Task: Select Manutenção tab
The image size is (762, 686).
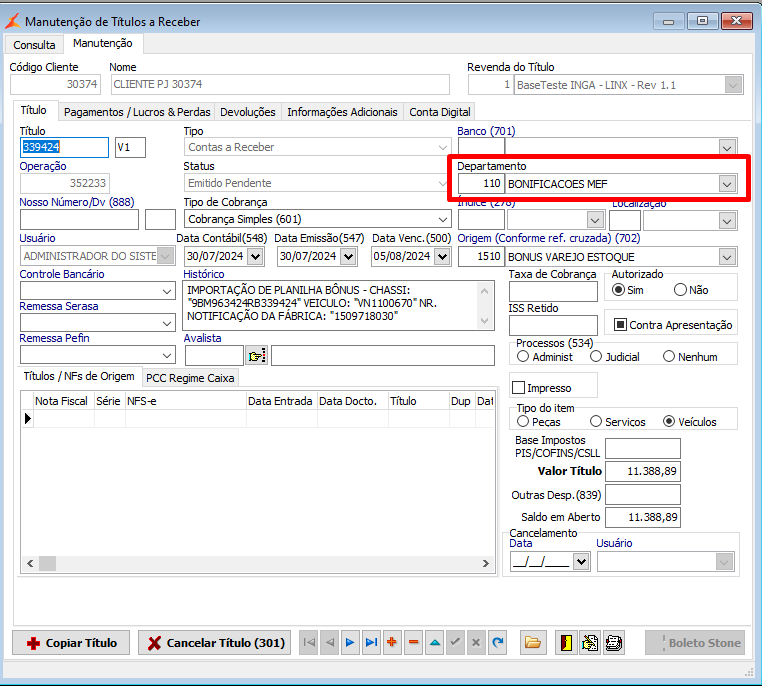Action: point(103,43)
